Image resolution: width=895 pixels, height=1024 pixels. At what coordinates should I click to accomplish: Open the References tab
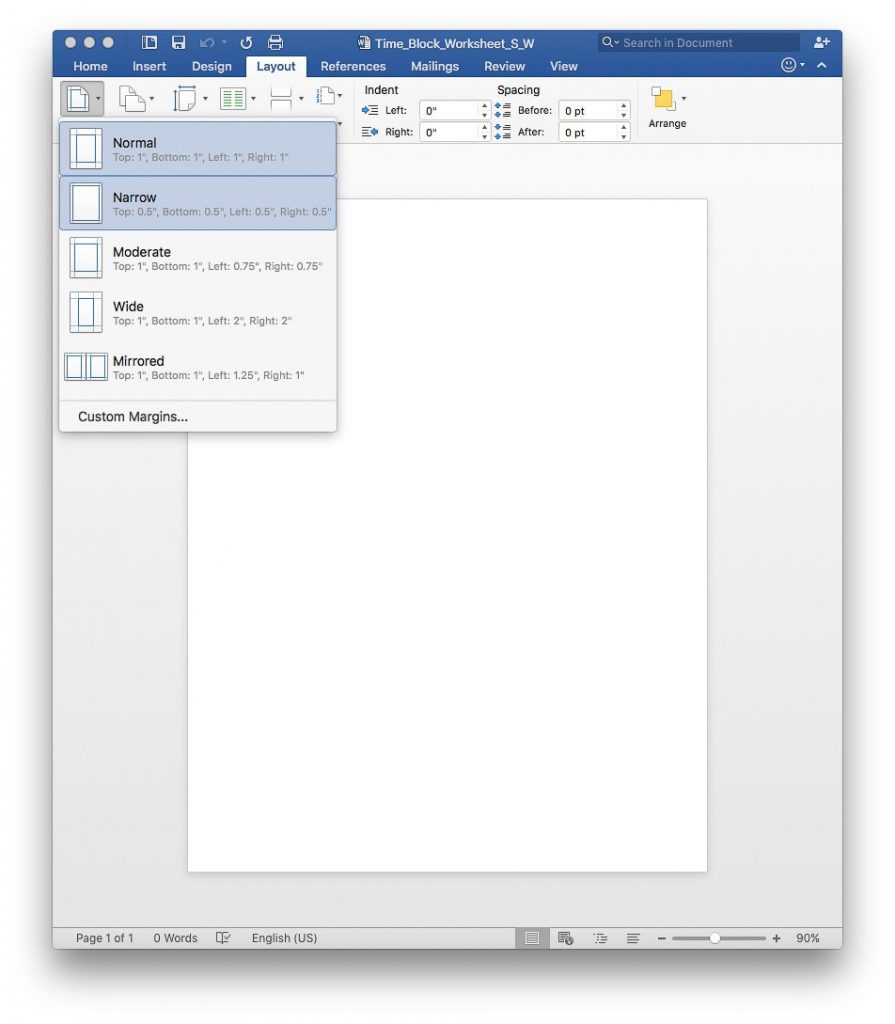tap(352, 66)
